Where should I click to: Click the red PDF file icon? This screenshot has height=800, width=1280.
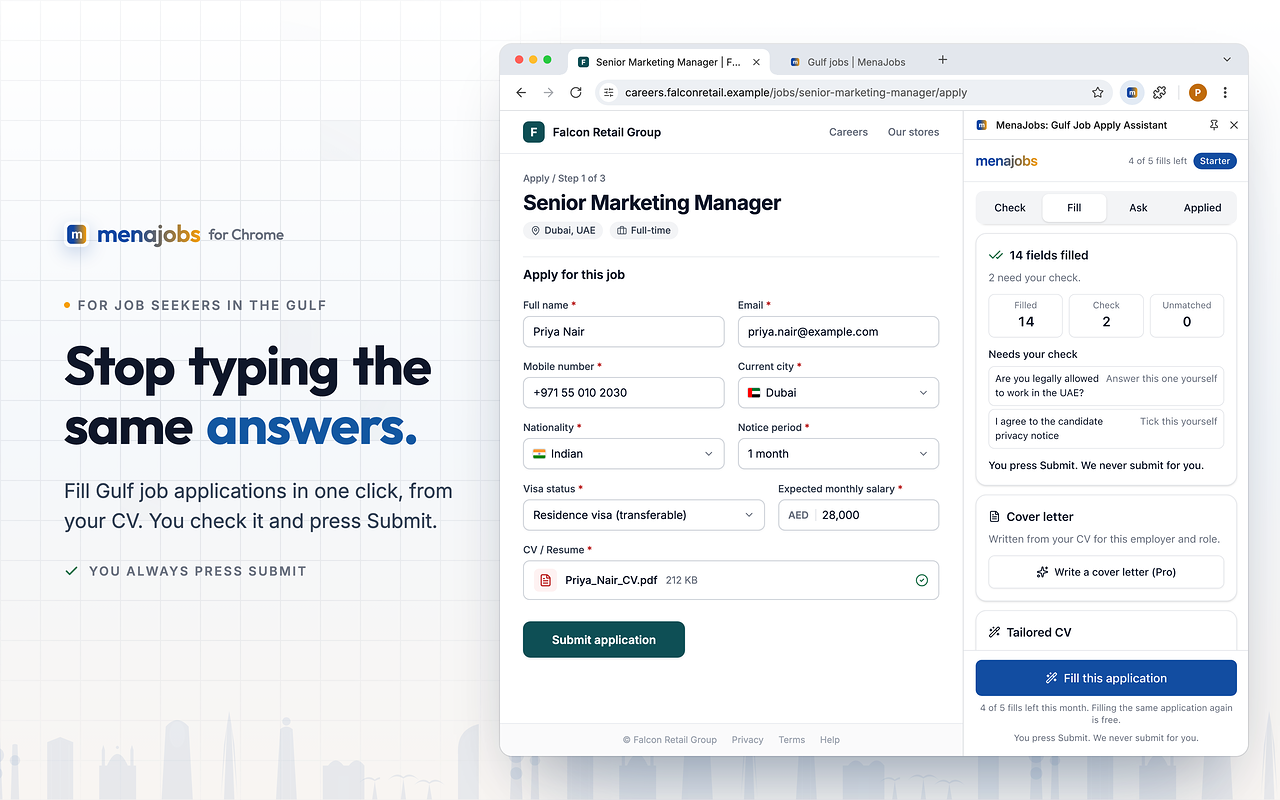click(545, 580)
